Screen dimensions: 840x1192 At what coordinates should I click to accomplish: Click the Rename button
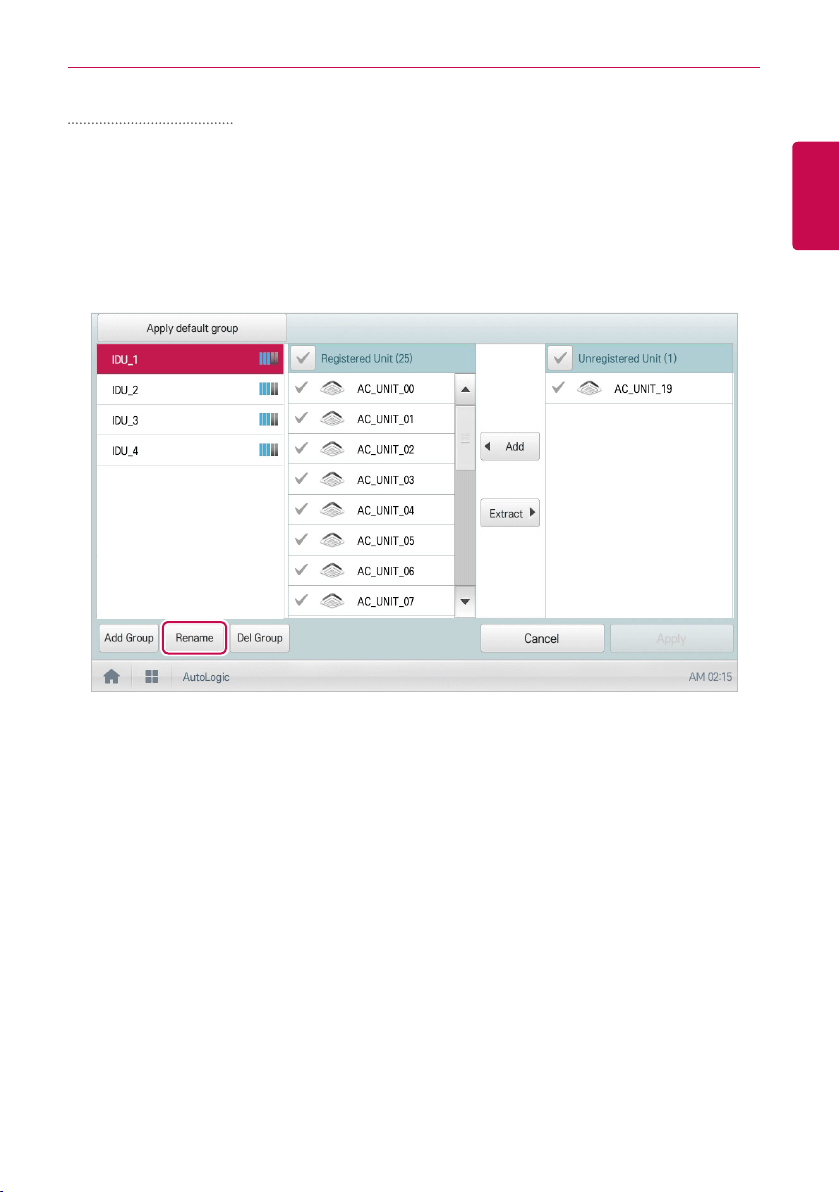[x=195, y=638]
